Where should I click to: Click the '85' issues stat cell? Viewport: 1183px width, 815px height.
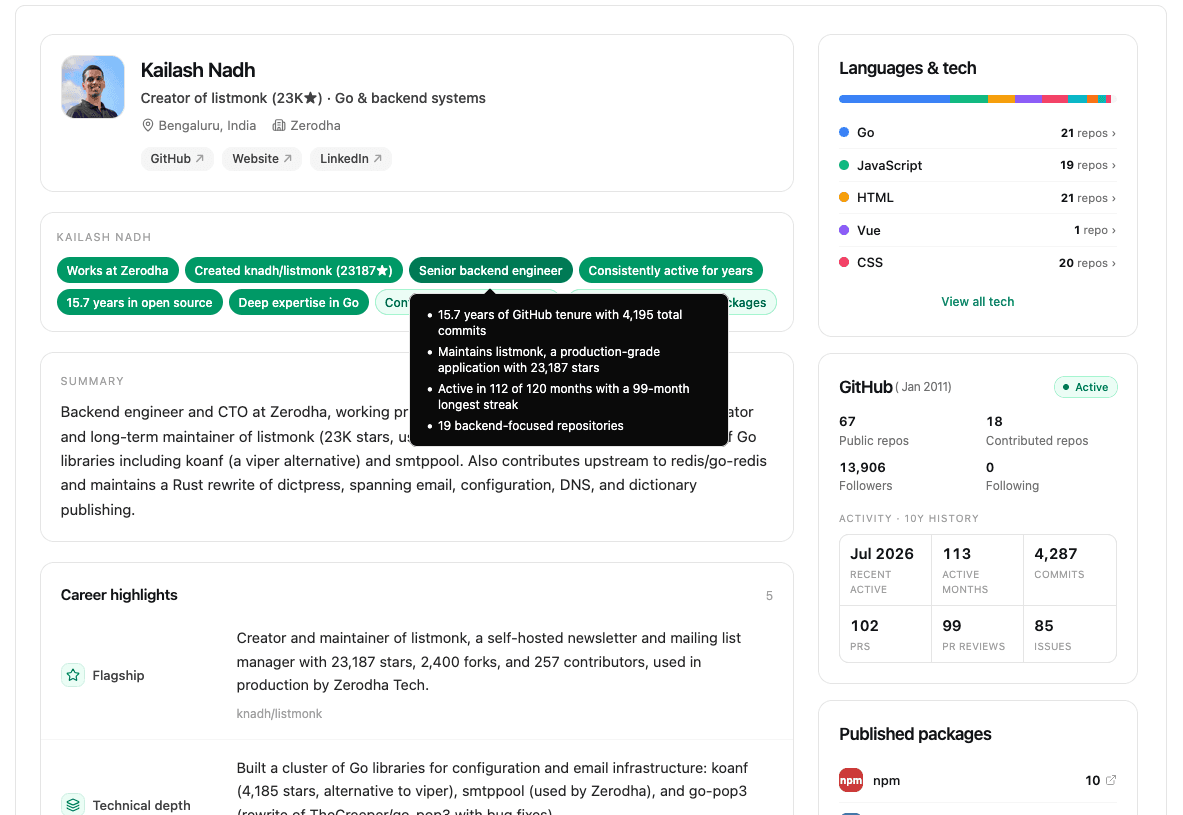click(x=1070, y=634)
